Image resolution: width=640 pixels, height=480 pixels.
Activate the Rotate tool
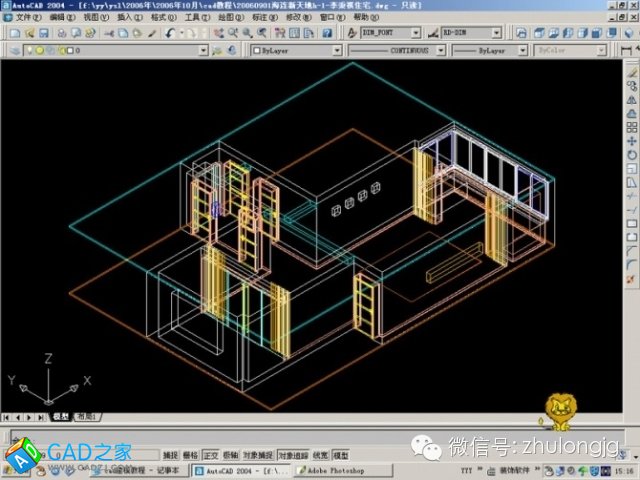tap(632, 155)
